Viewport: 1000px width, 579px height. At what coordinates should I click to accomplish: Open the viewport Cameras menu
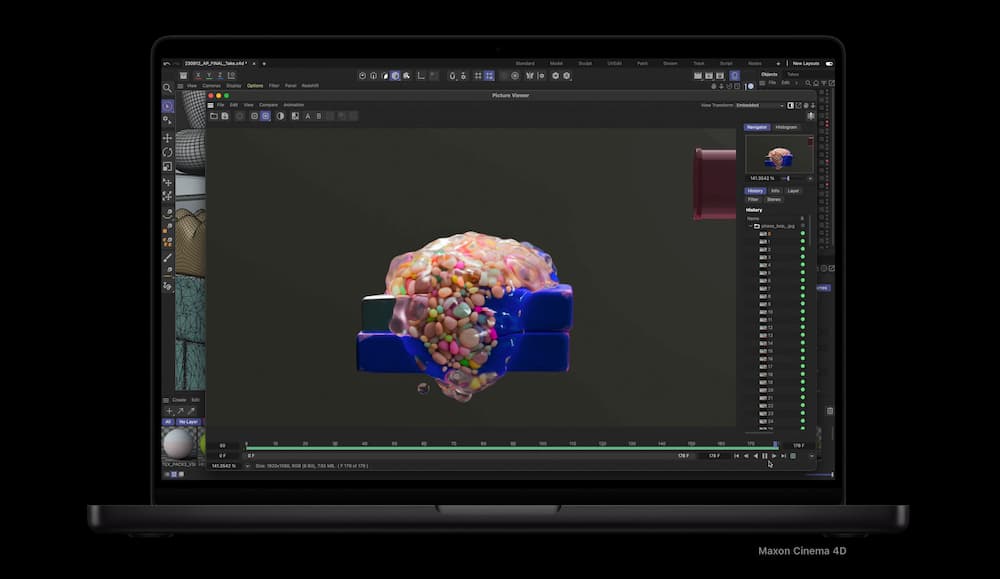212,85
